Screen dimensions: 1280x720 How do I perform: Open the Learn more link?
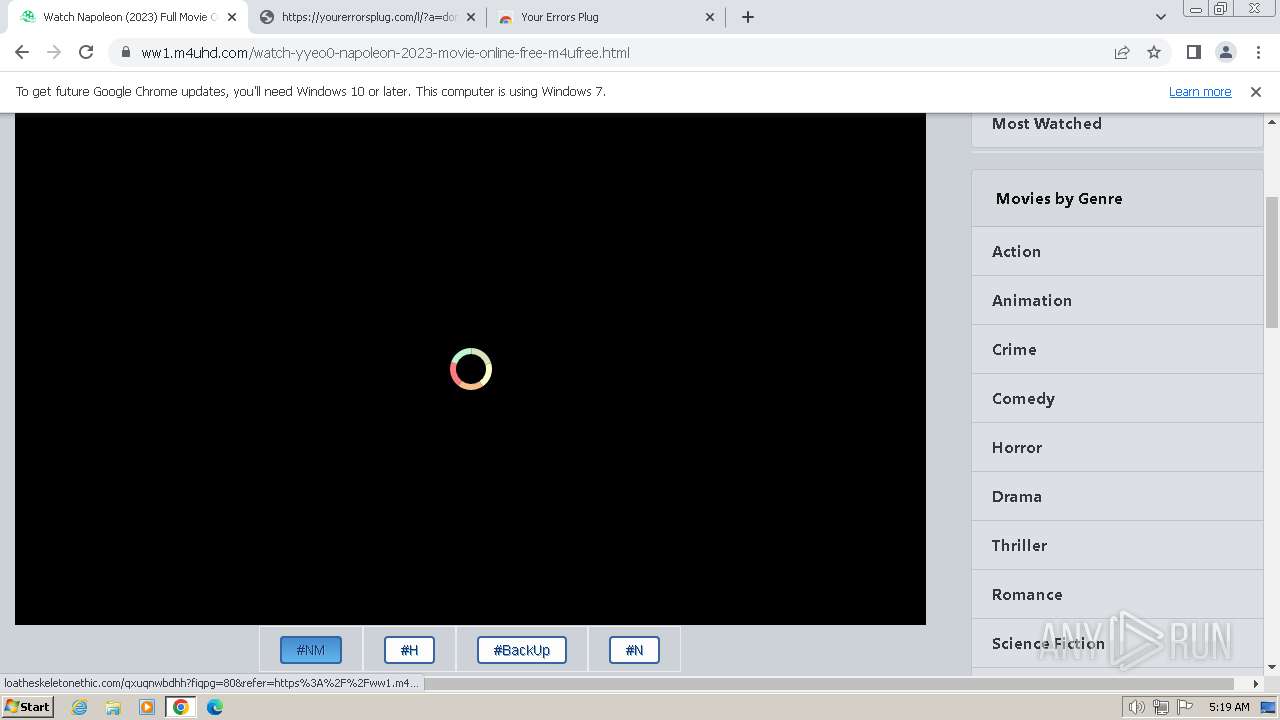pyautogui.click(x=1200, y=91)
